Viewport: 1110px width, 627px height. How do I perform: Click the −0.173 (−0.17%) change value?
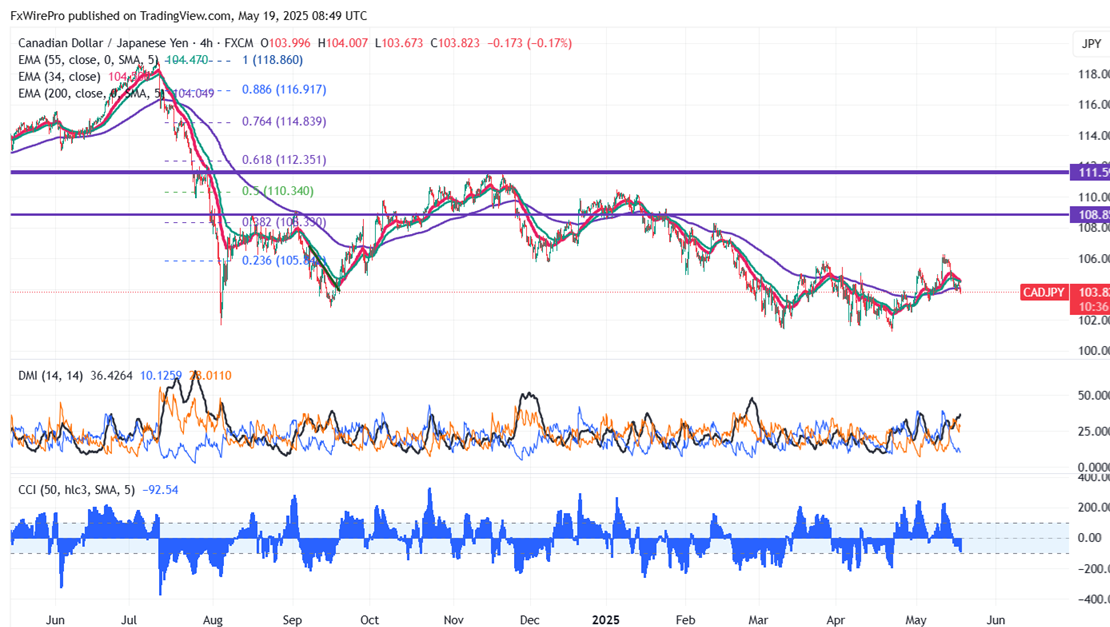[x=530, y=43]
